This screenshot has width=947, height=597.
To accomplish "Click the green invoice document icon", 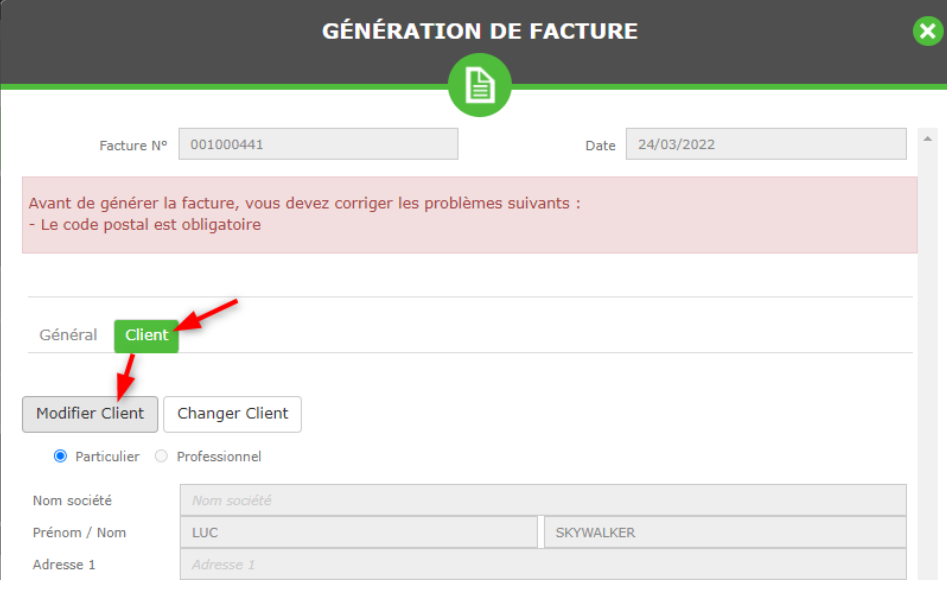I will tap(480, 85).
